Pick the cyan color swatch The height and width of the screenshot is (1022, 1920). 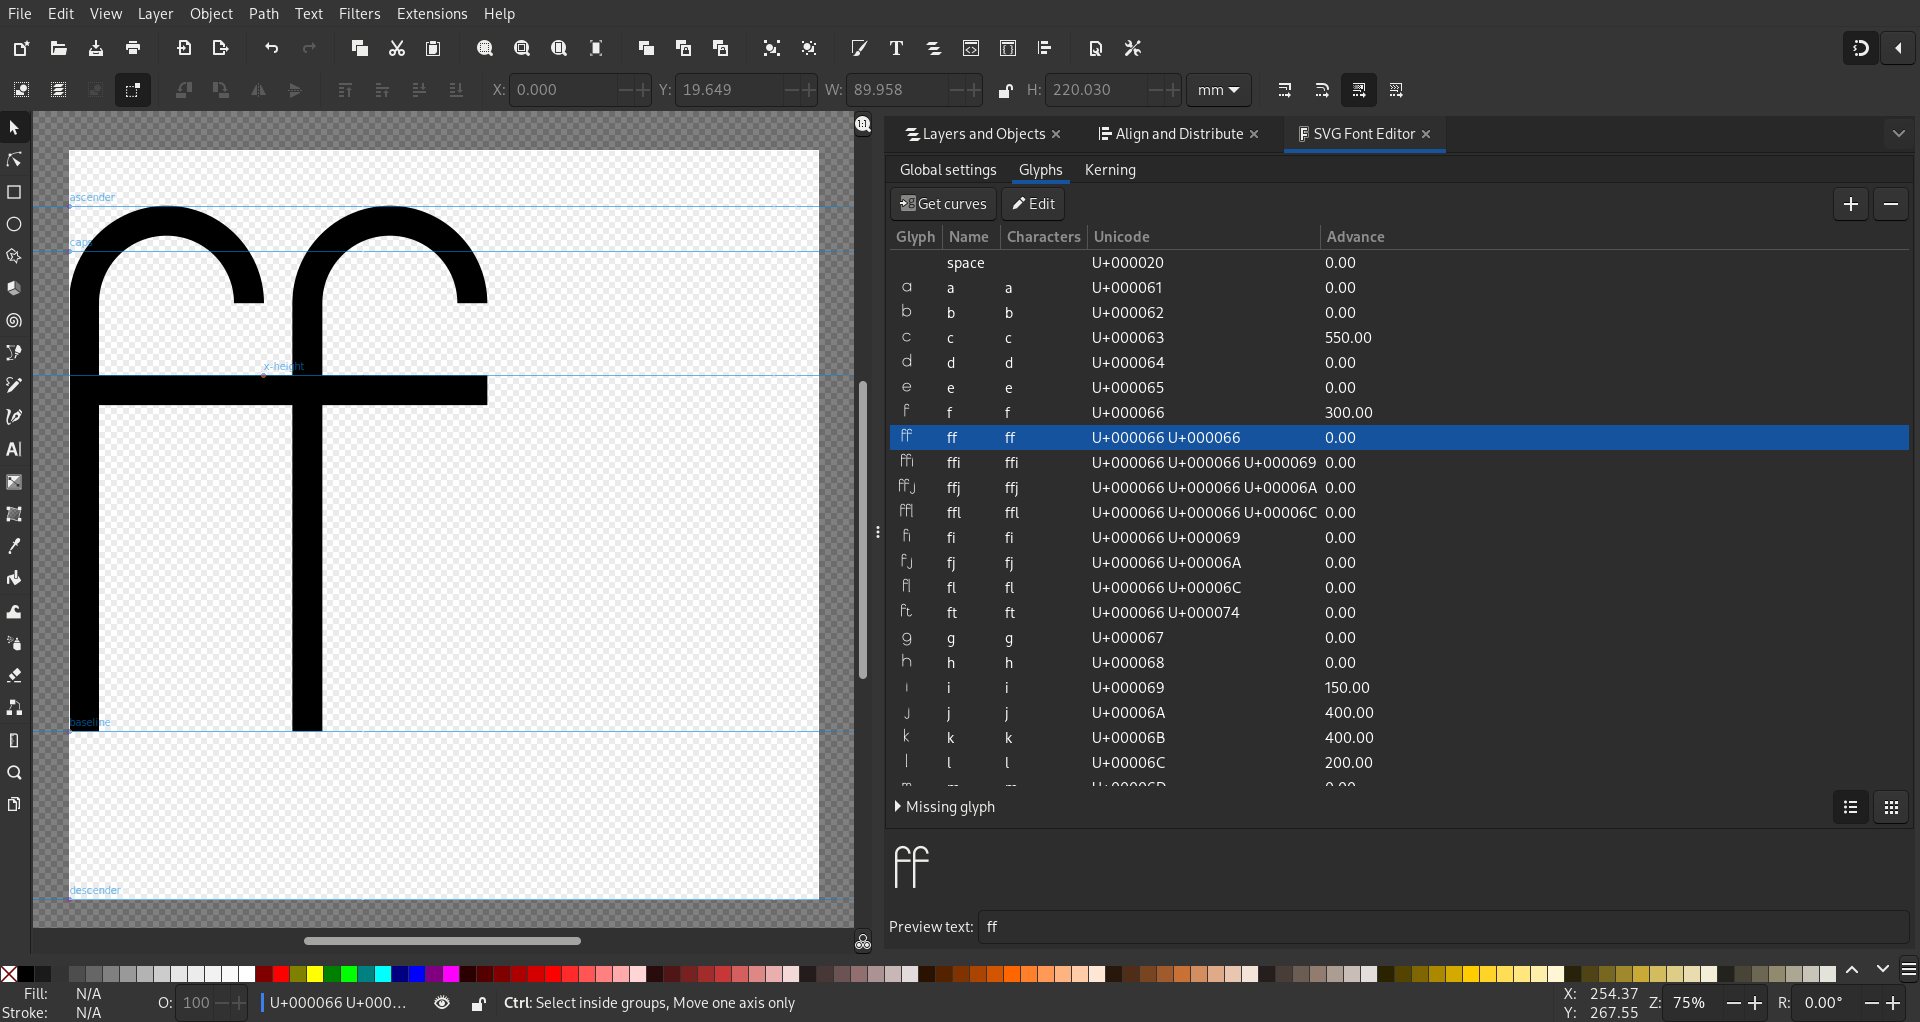(383, 974)
